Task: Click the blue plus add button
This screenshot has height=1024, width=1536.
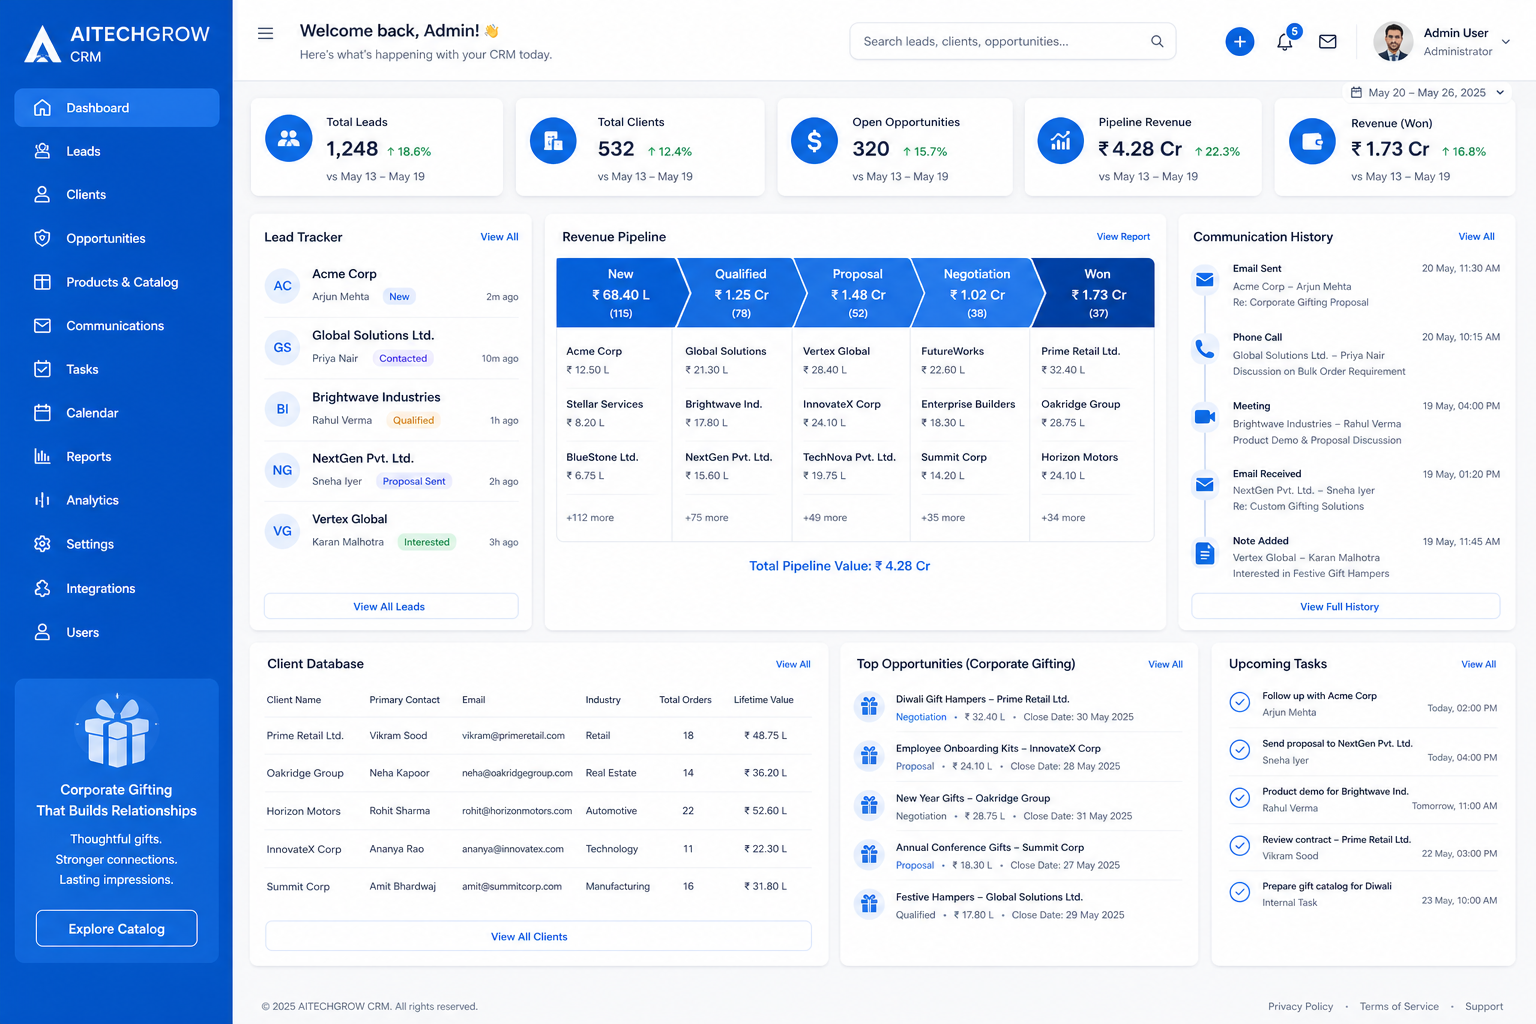Action: 1240,41
